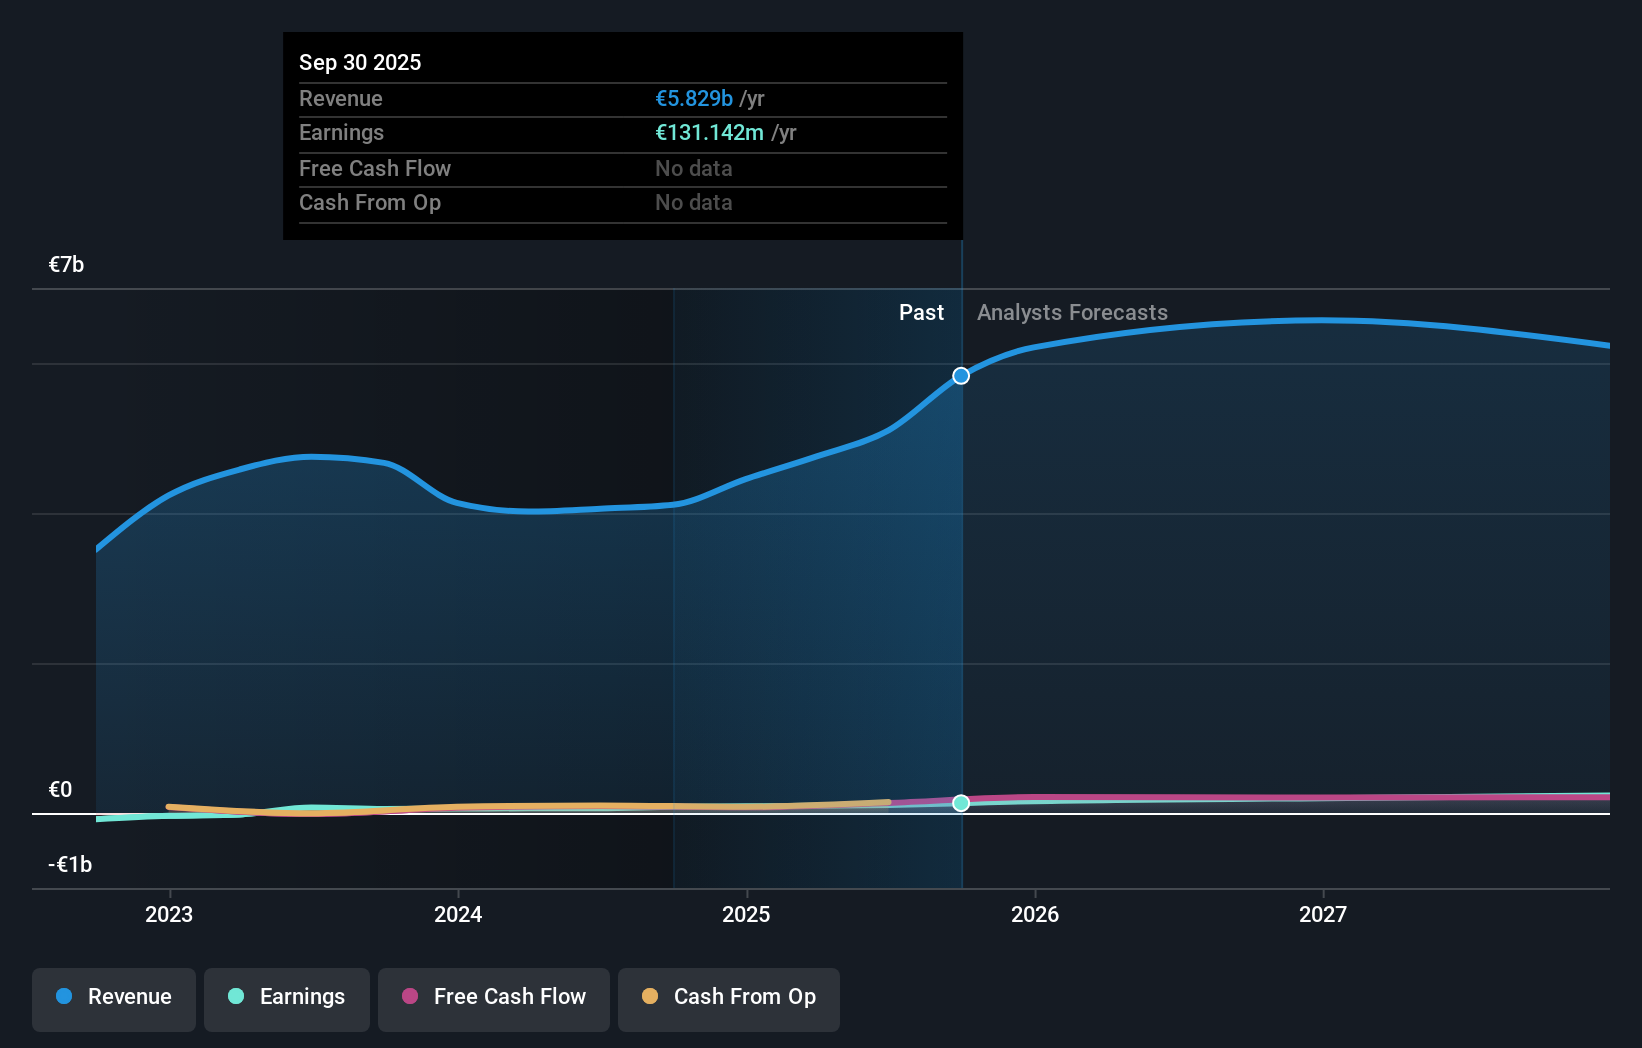This screenshot has height=1048, width=1642.
Task: Click the highlighted revenue data point marker
Action: click(960, 375)
